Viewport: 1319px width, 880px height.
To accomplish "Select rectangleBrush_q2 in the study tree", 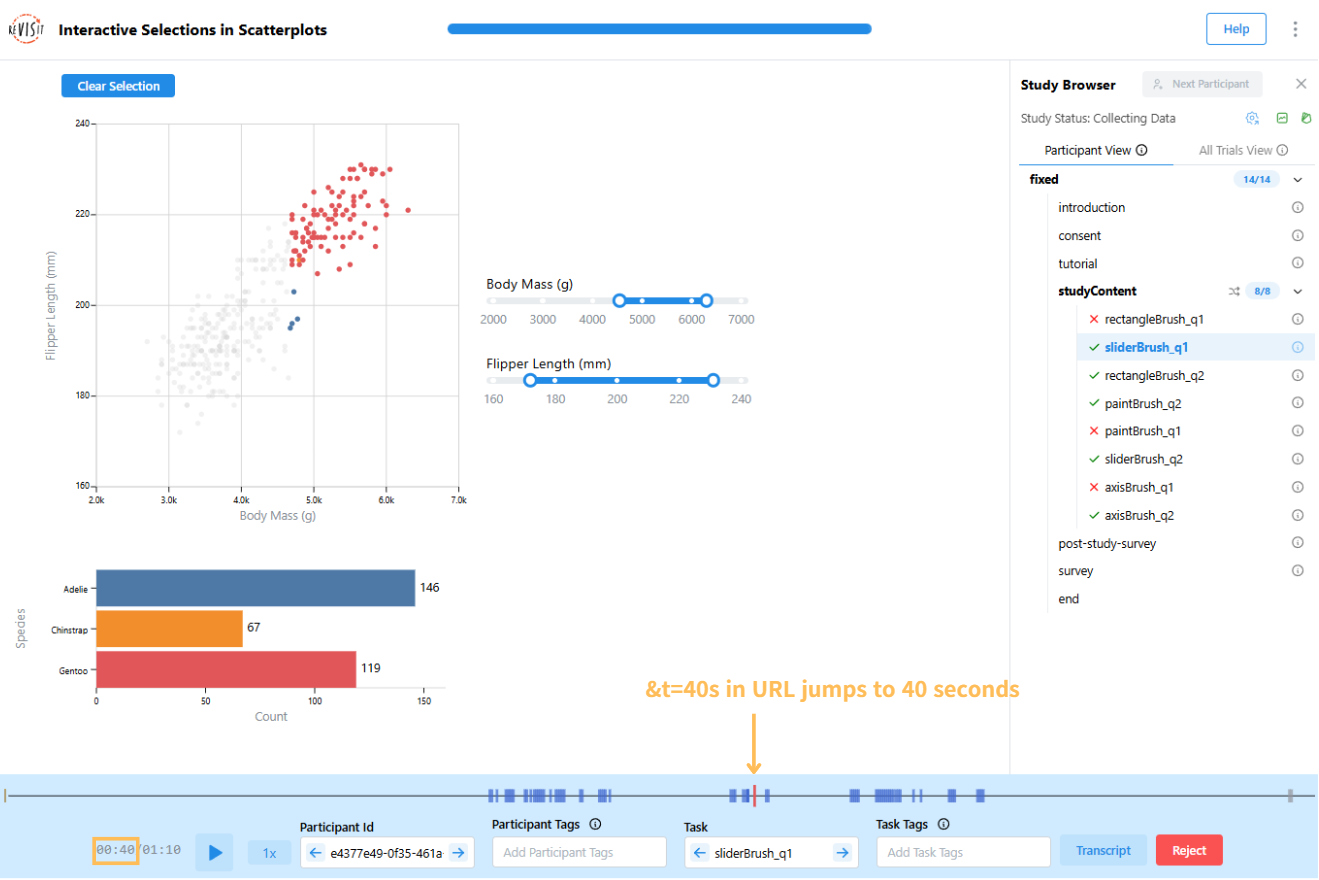I will (x=1153, y=376).
